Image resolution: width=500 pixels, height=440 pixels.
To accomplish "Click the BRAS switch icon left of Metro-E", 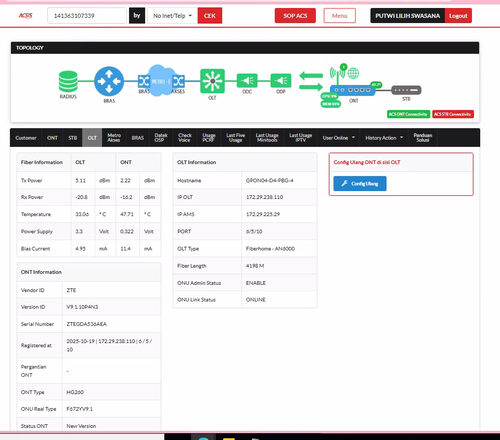I will [144, 81].
